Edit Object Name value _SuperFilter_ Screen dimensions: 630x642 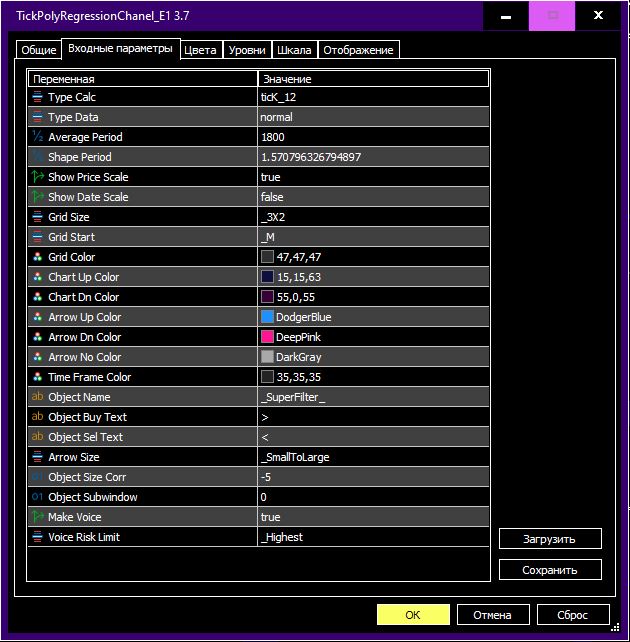tap(373, 397)
